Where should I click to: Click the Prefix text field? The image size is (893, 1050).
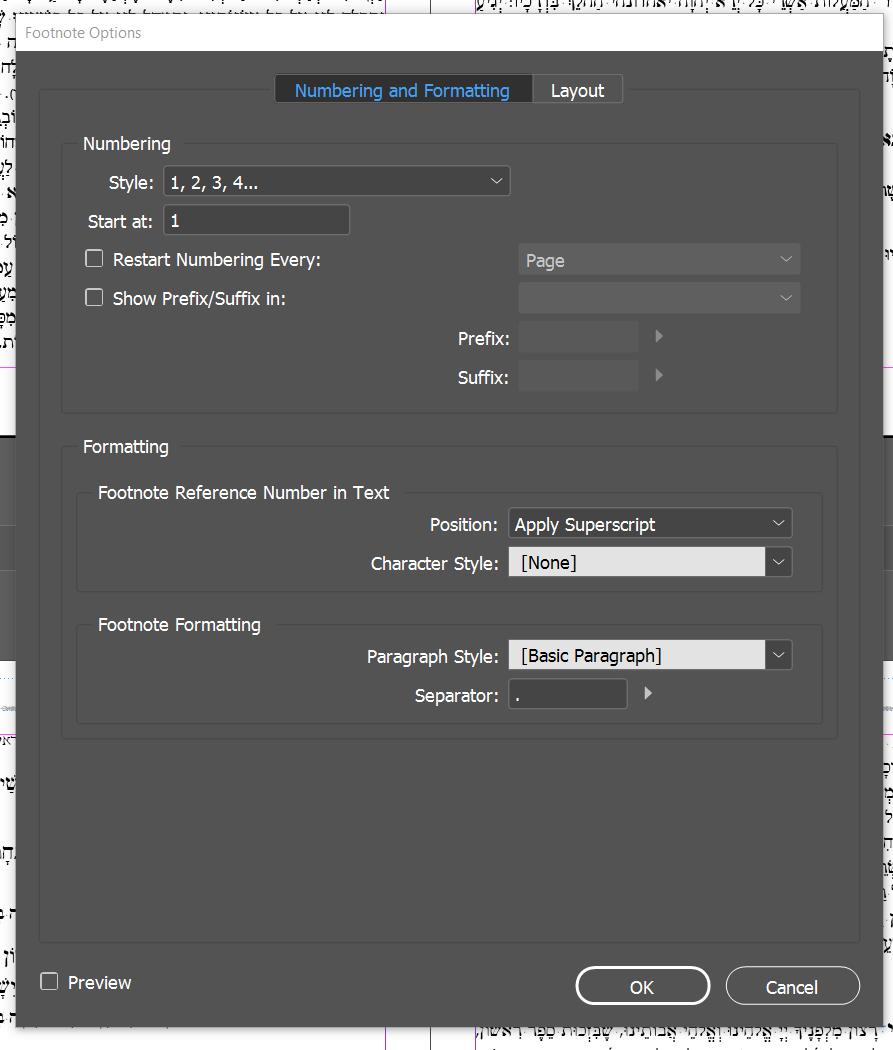[578, 338]
